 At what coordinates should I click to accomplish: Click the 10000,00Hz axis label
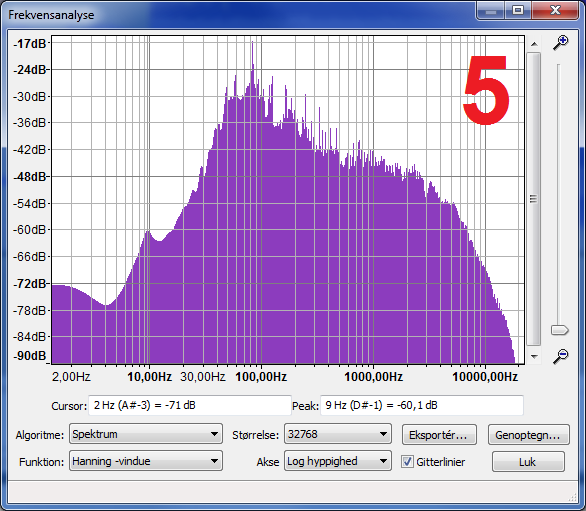pos(485,376)
